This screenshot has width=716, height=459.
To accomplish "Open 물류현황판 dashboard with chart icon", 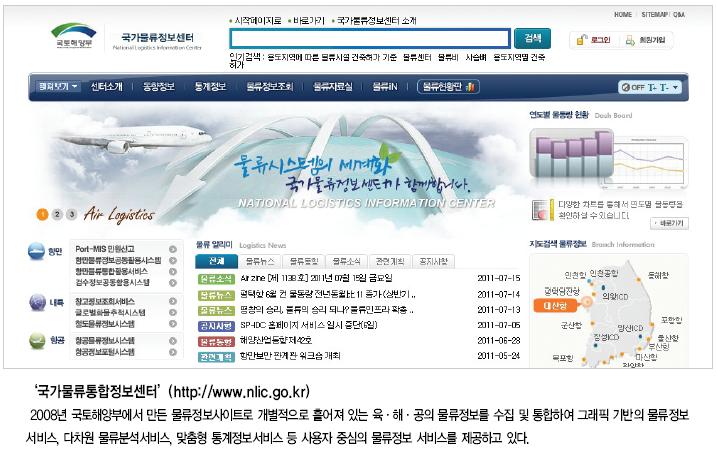I will point(448,86).
